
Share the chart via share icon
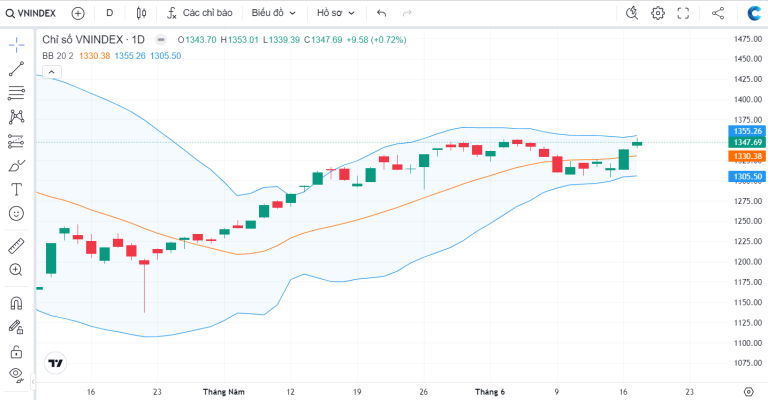718,13
